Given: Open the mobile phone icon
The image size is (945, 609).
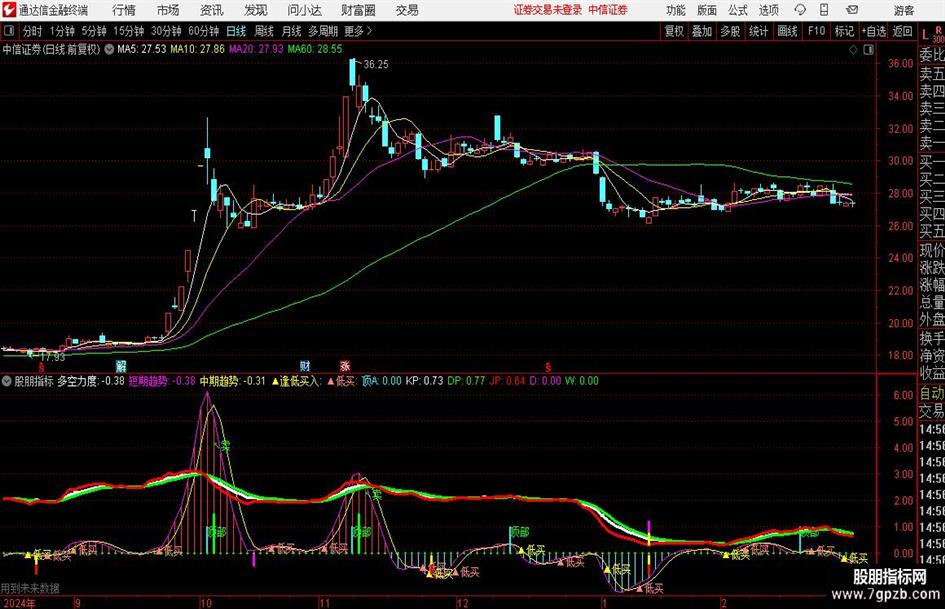Looking at the screenshot, I should (x=824, y=10).
